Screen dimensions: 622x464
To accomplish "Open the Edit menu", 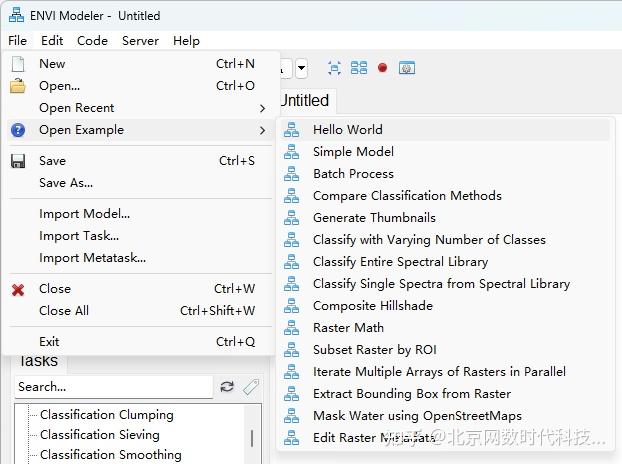I will (52, 41).
